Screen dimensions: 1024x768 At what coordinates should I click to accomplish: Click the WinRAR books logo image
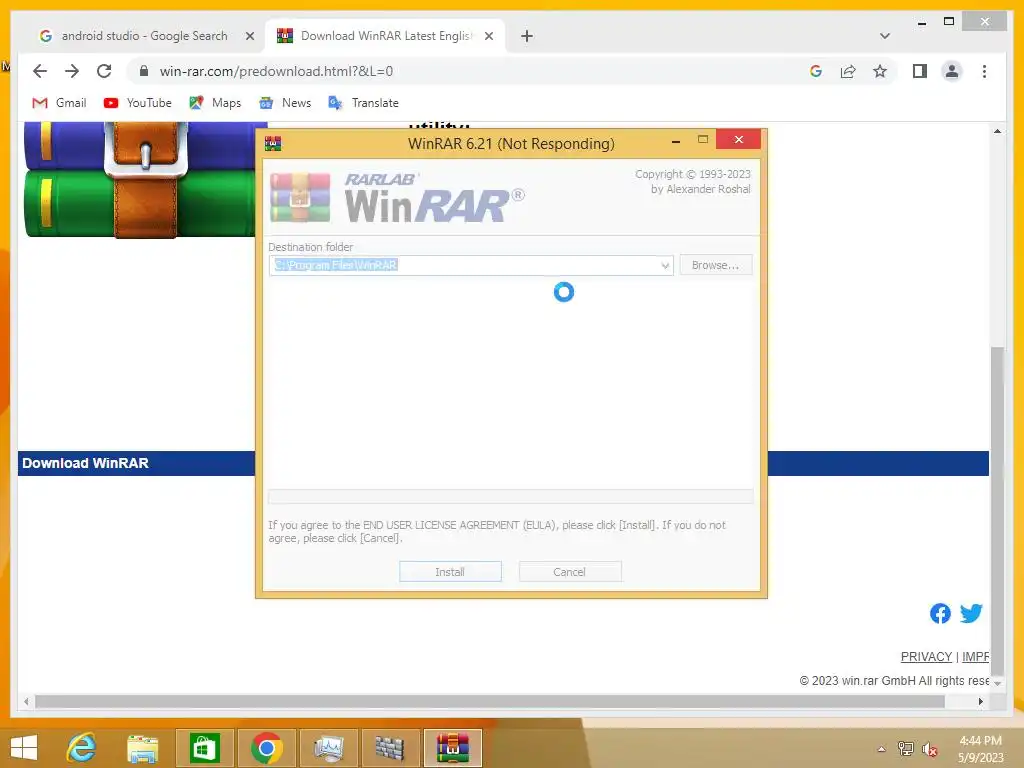click(140, 180)
